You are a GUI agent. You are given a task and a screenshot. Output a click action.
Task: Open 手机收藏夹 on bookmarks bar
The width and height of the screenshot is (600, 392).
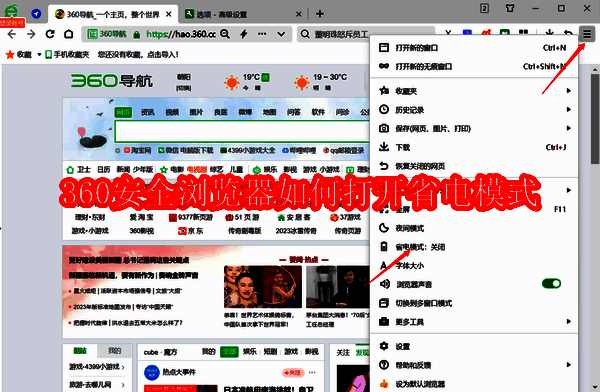(x=67, y=54)
